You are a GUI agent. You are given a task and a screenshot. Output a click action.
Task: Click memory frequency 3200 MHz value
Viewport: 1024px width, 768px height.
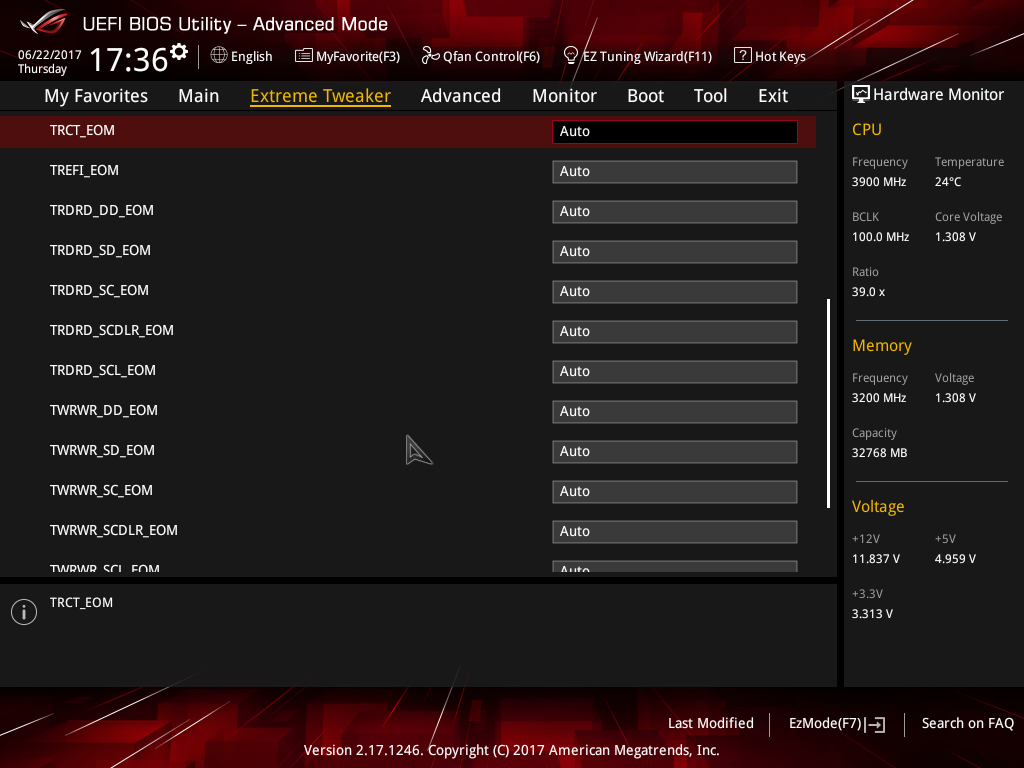click(879, 398)
